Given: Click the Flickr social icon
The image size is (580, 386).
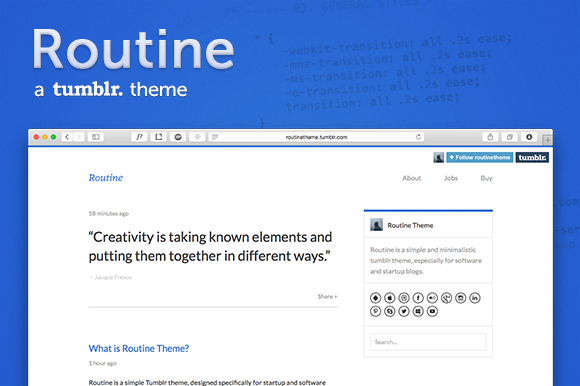Looking at the screenshot, I should (x=432, y=298).
